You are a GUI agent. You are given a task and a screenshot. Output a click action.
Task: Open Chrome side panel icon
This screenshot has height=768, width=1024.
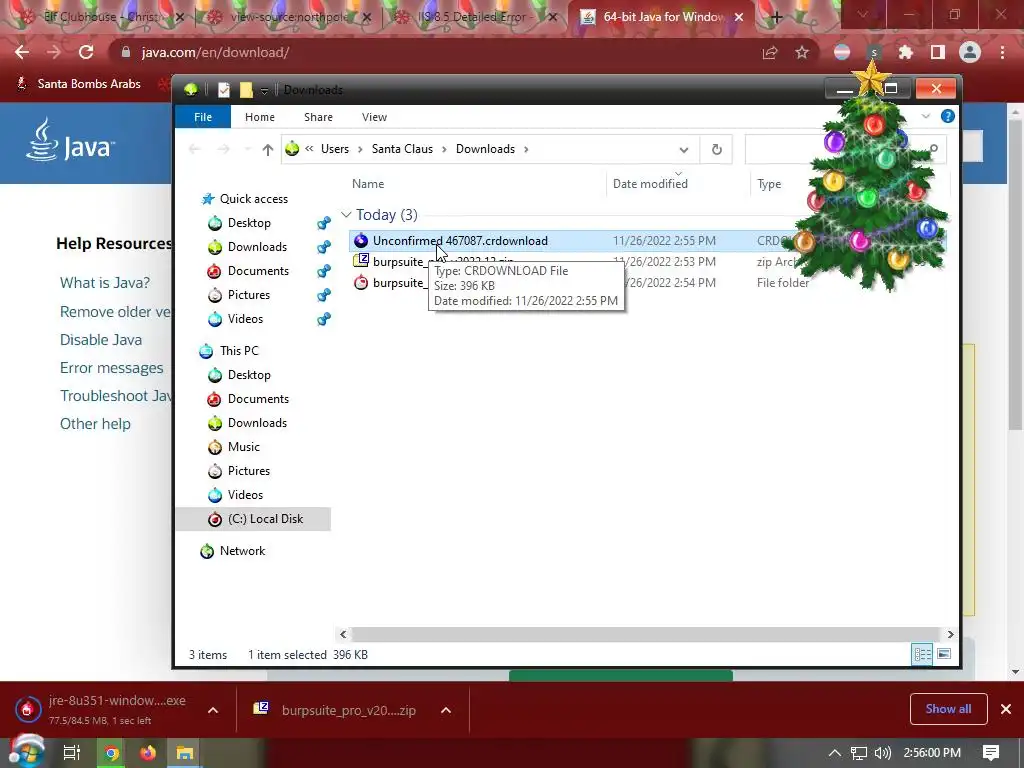tap(937, 52)
